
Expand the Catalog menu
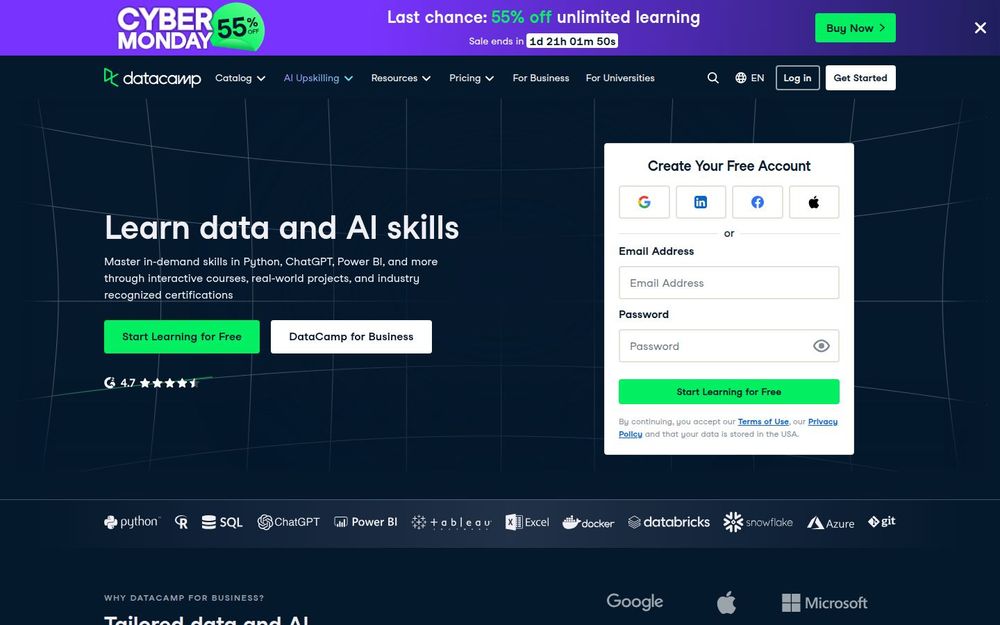click(x=240, y=78)
